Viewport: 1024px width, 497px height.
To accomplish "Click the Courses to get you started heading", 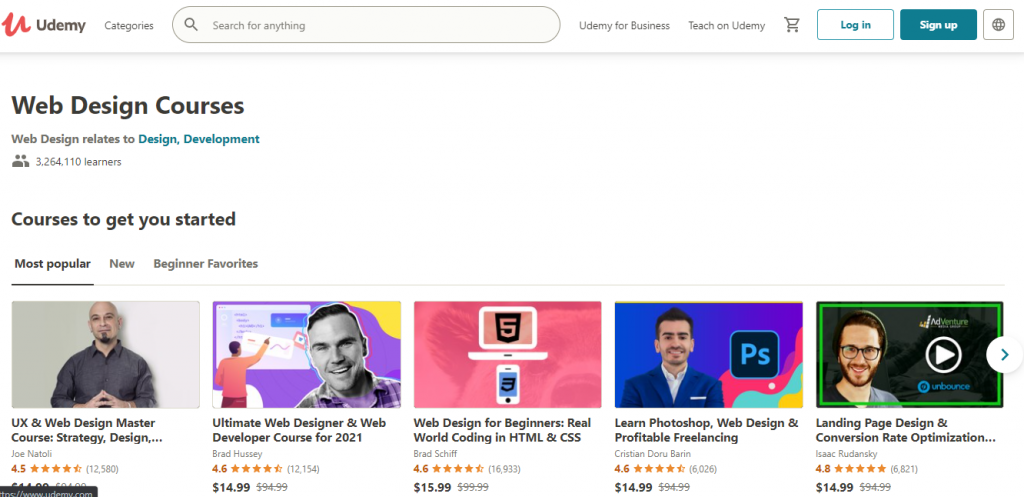I will (x=123, y=219).
